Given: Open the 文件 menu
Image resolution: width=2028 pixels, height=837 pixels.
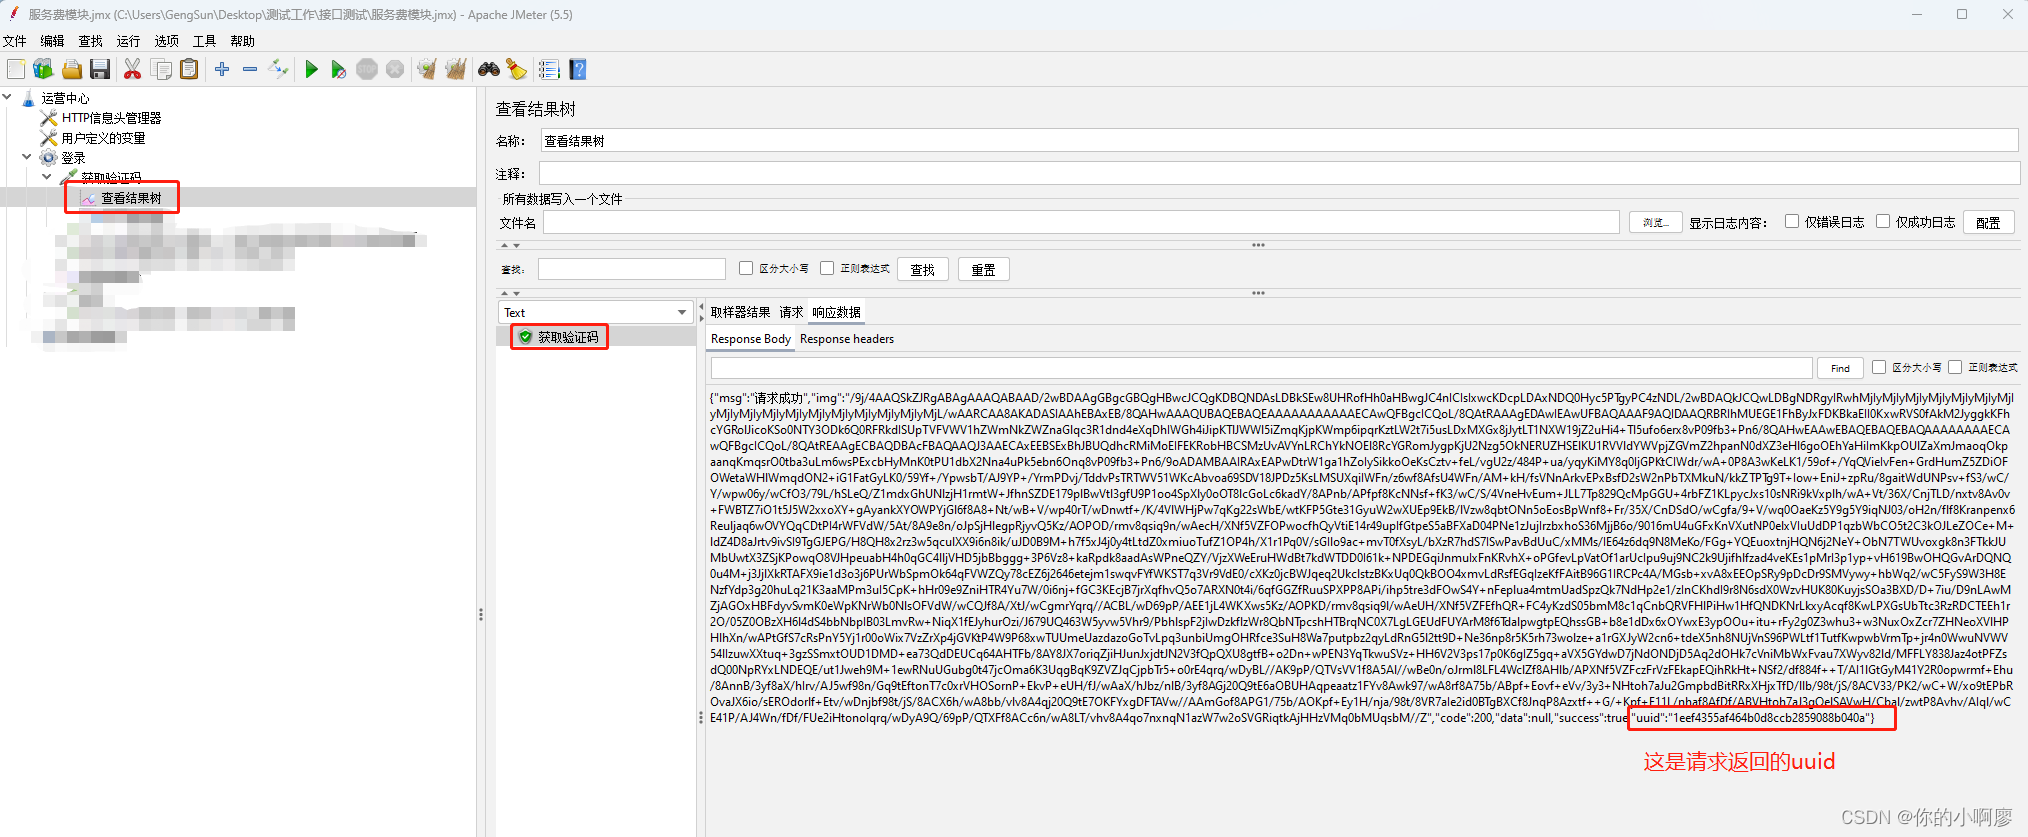Looking at the screenshot, I should (15, 41).
